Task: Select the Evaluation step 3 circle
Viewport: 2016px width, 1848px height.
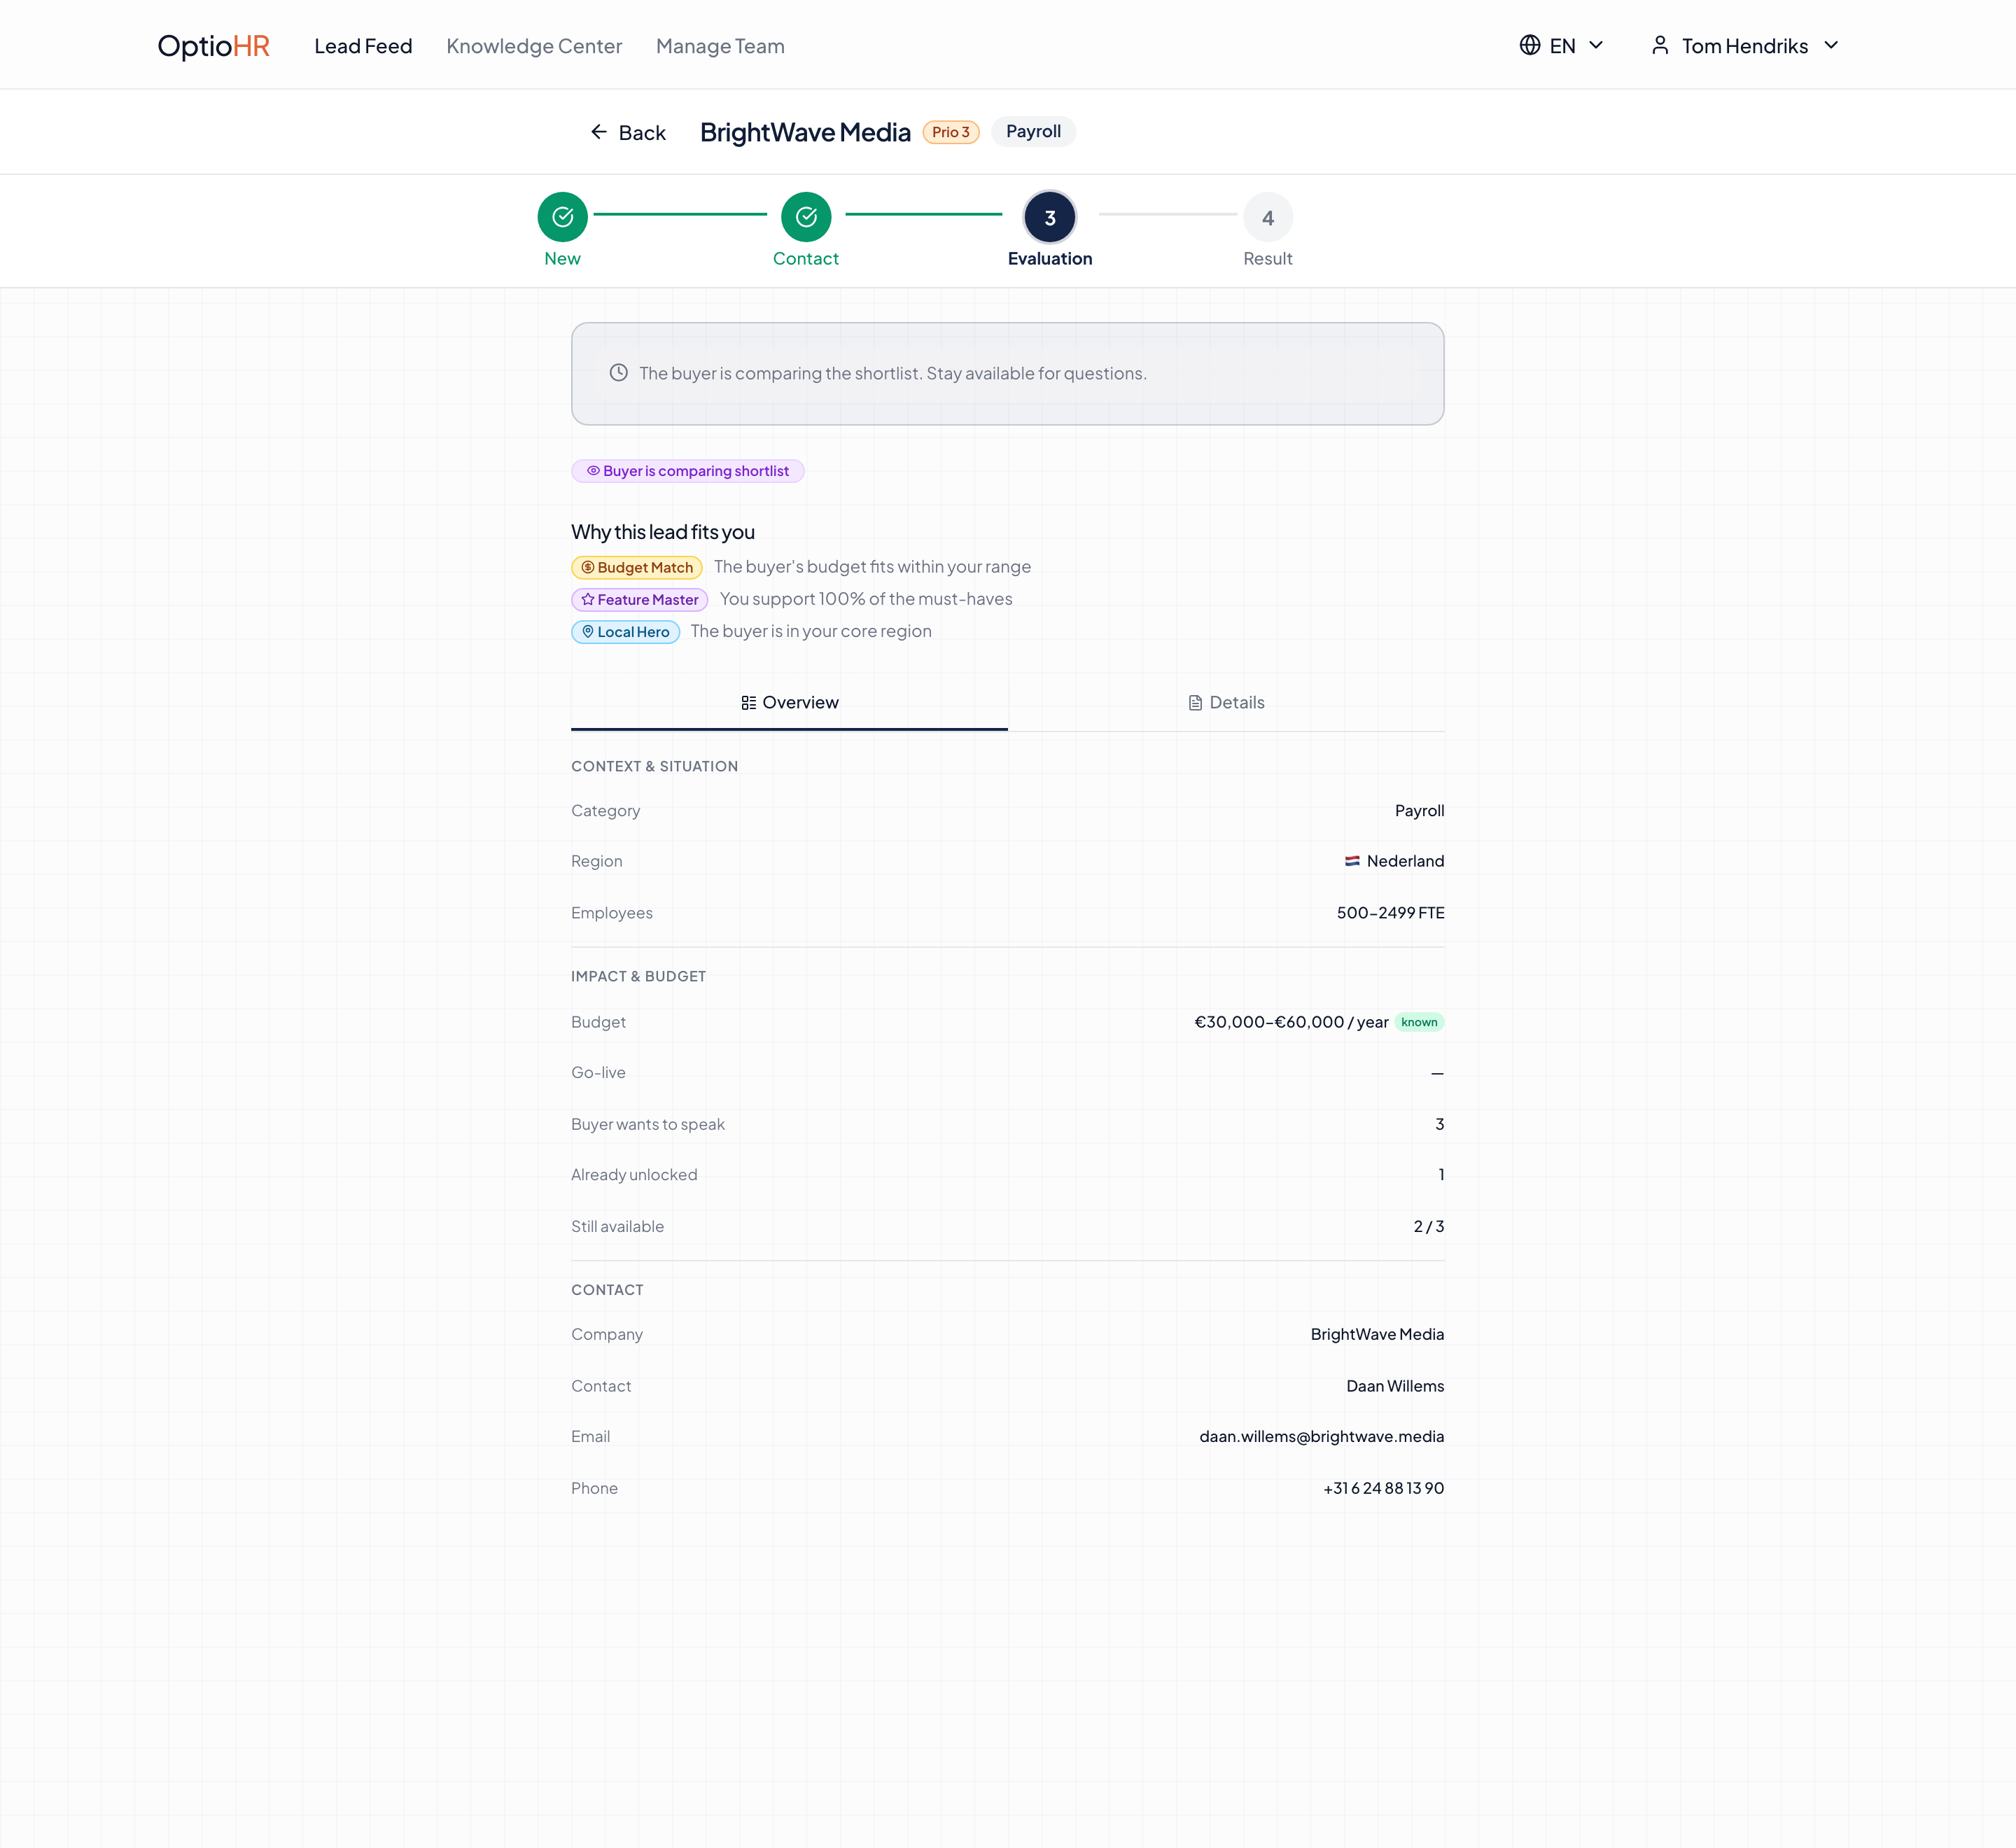Action: point(1050,217)
